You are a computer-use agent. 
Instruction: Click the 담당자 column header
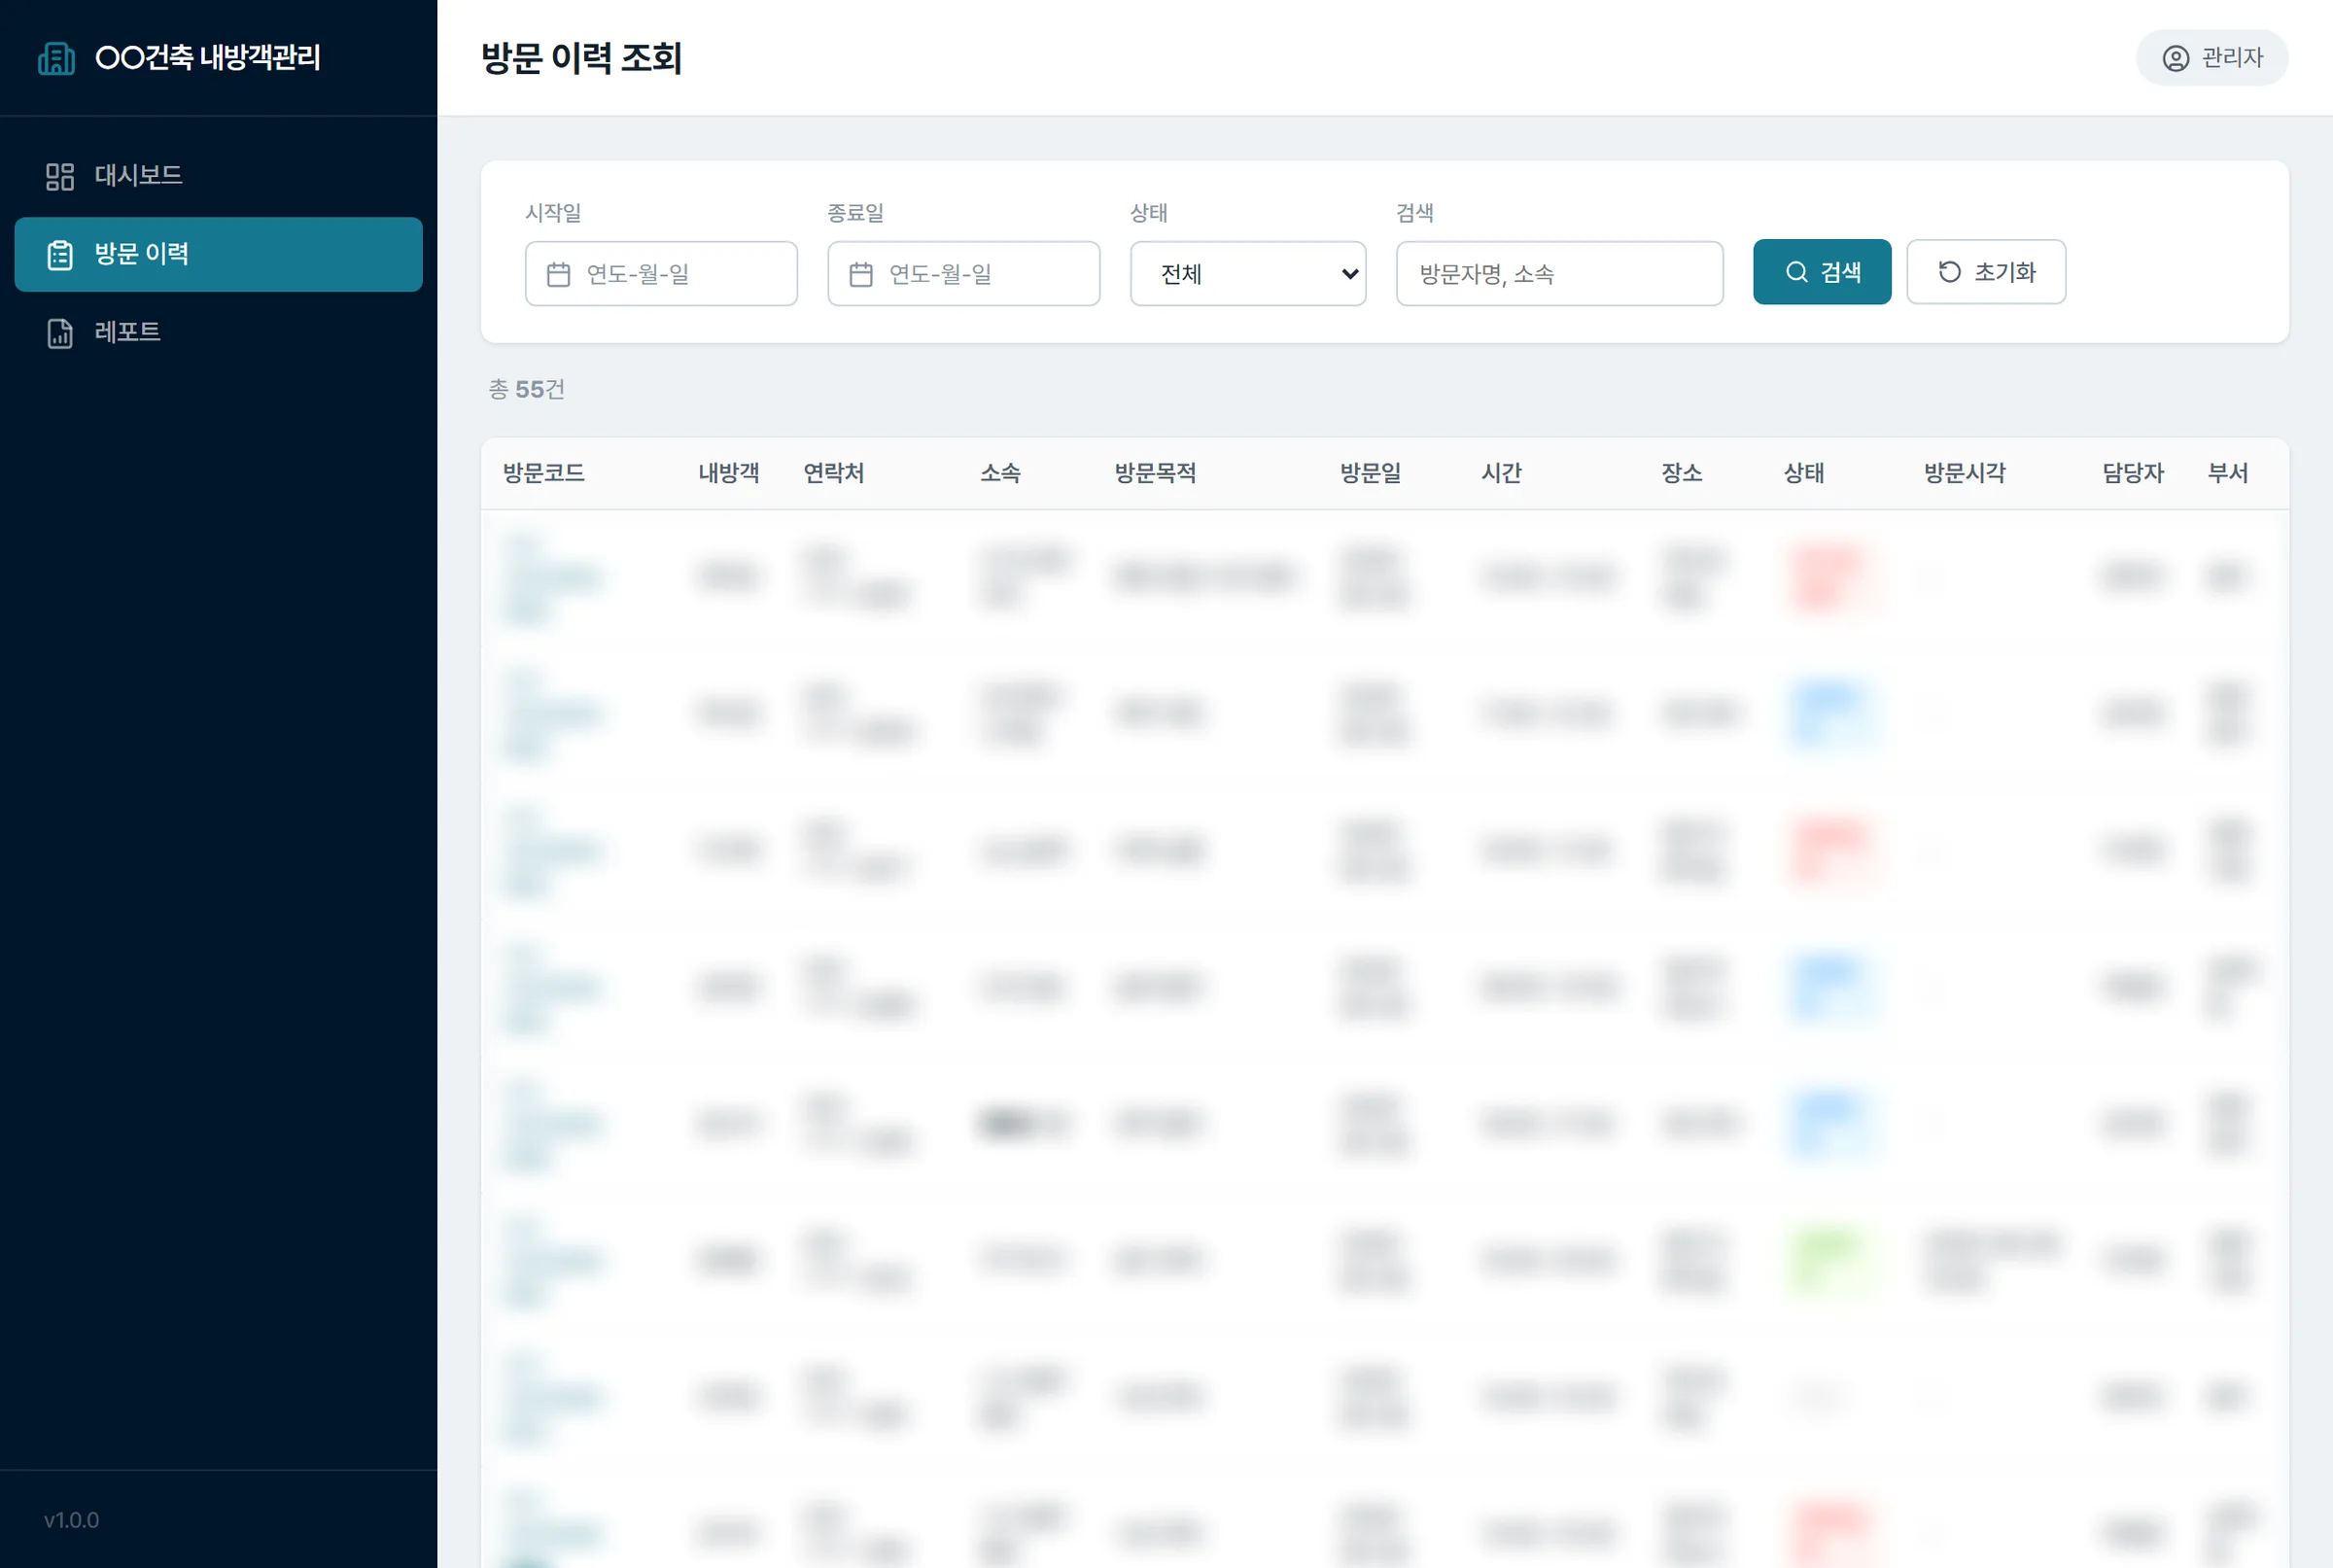(x=2132, y=473)
